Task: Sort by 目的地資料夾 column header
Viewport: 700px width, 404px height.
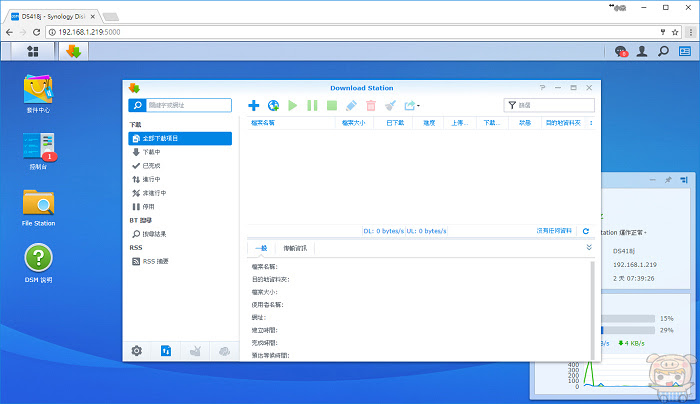Action: pyautogui.click(x=563, y=123)
